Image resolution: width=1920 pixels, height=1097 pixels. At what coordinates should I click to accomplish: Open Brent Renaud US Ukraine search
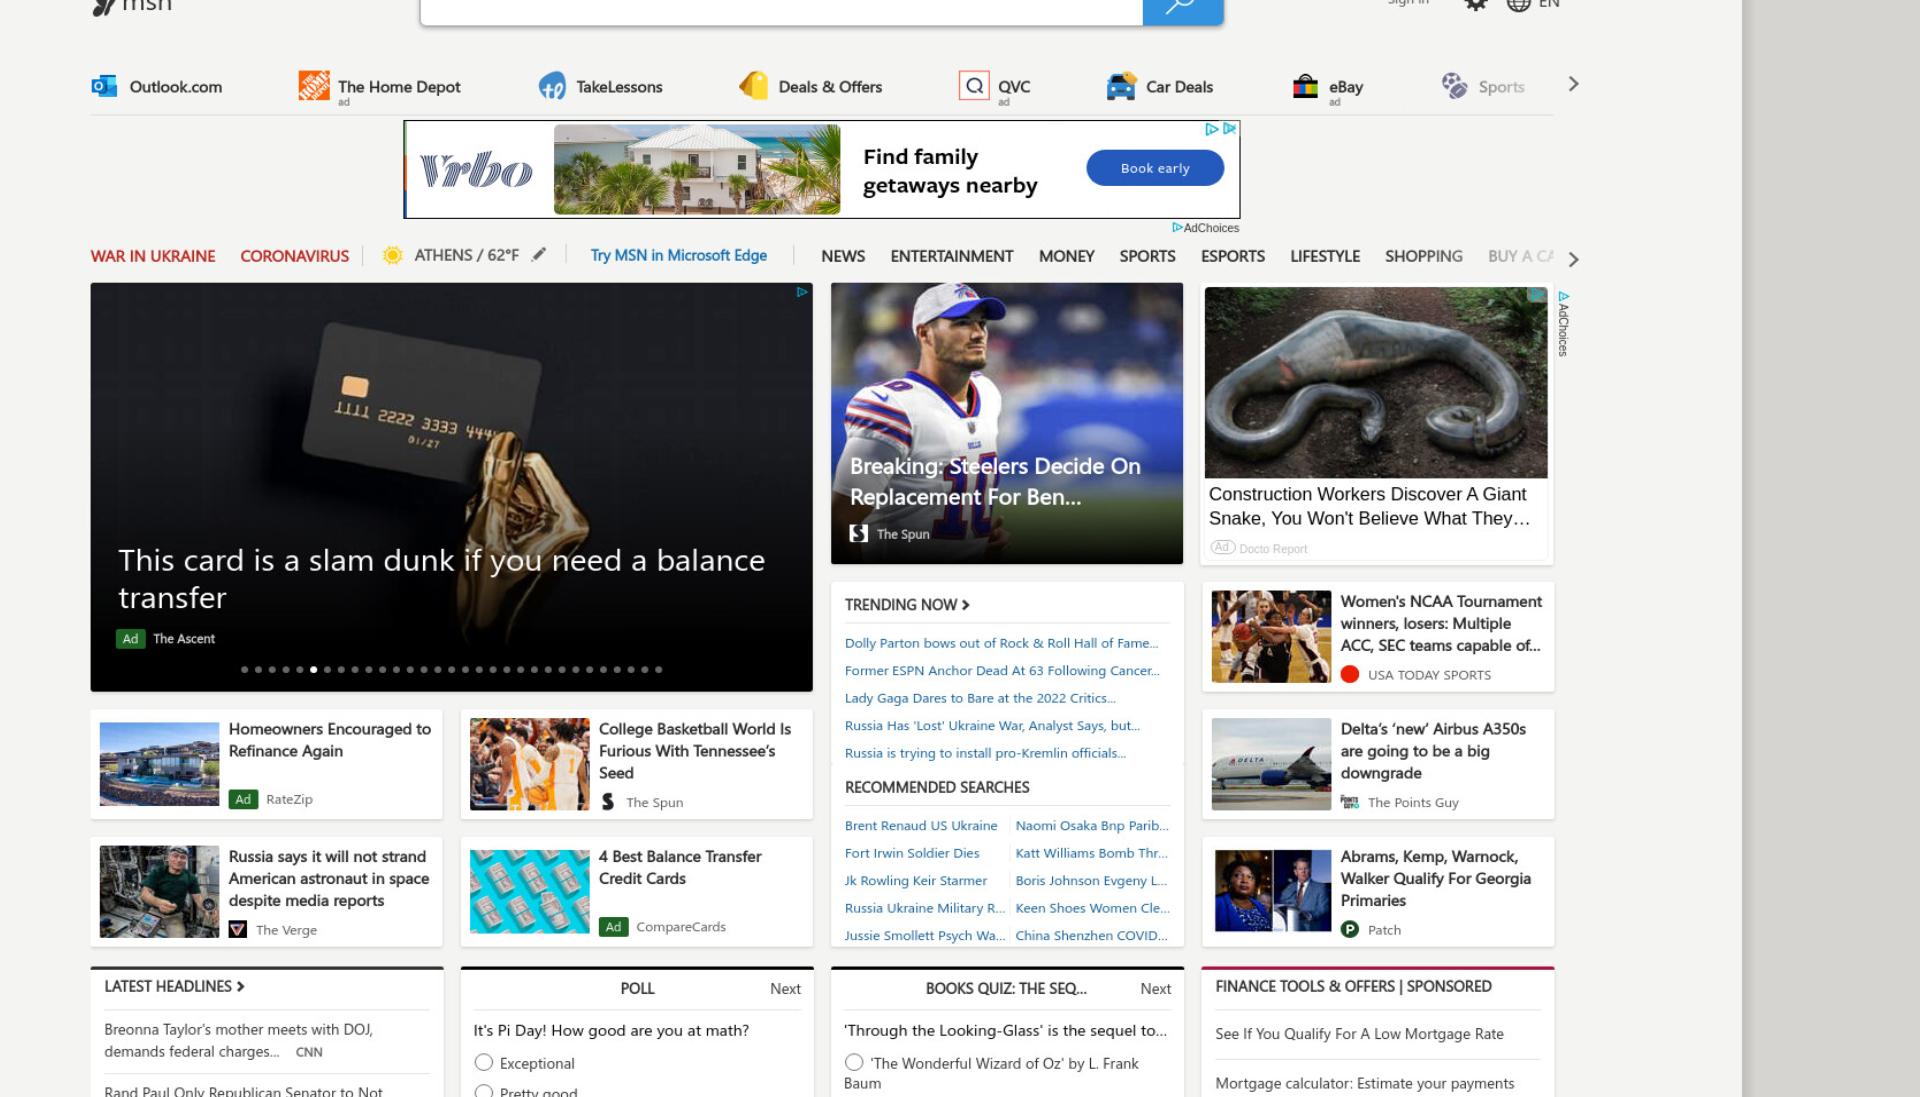921,825
